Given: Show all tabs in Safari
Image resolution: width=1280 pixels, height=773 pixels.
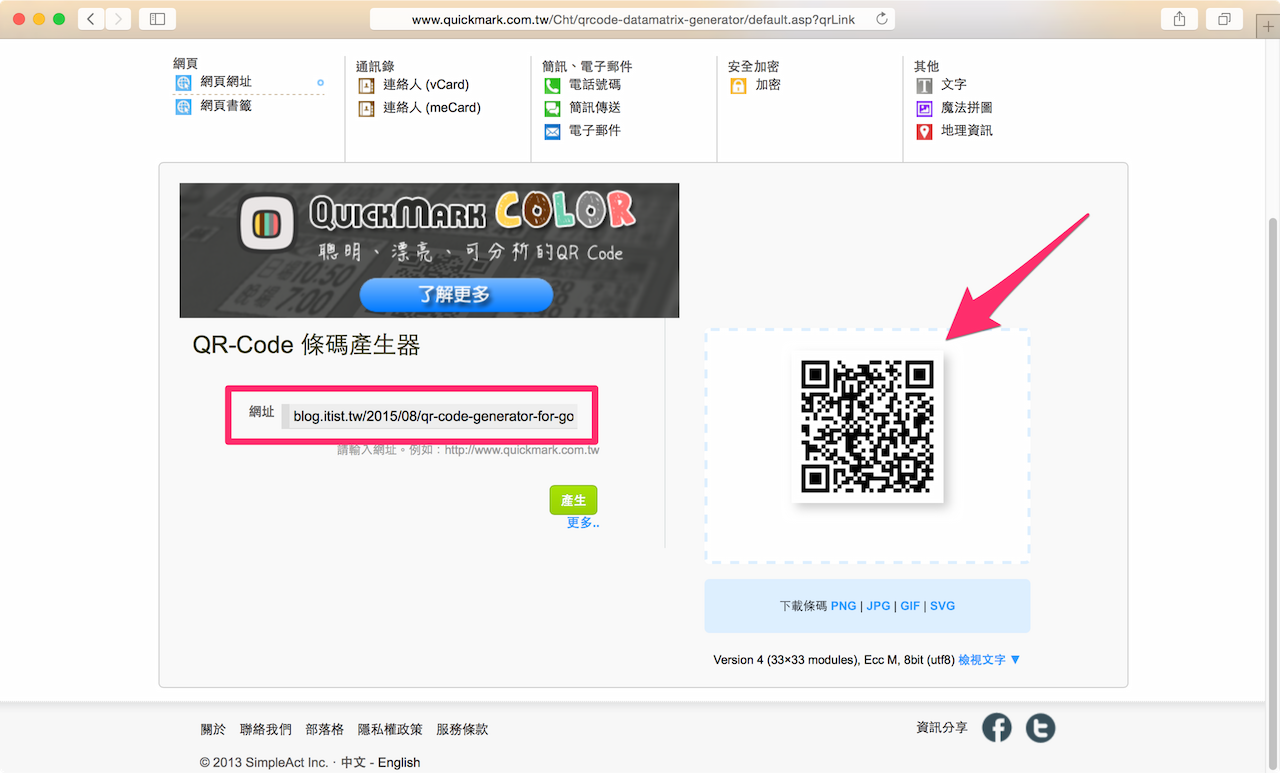Looking at the screenshot, I should 1224,18.
